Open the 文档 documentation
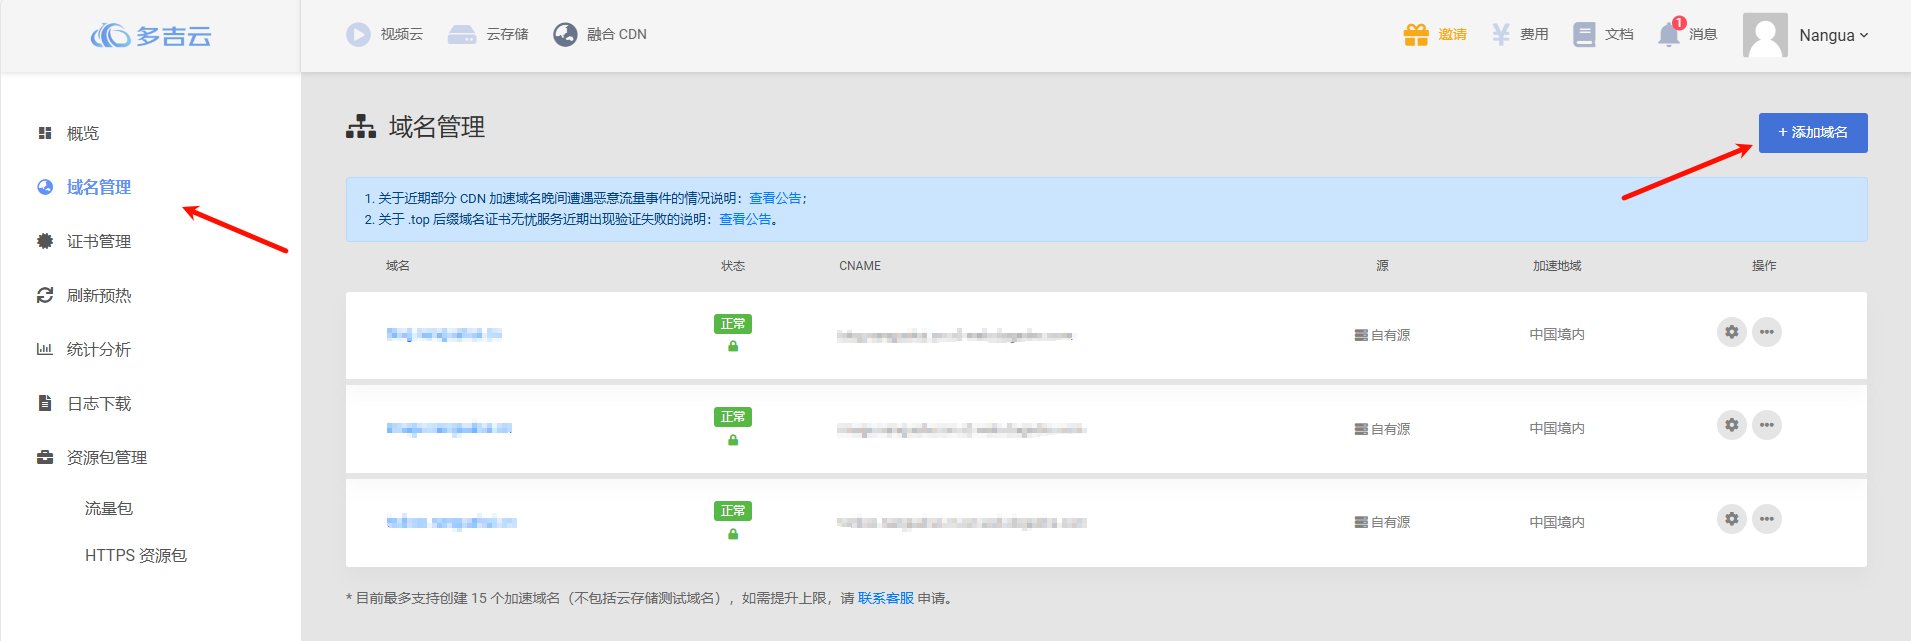Screen dimensions: 1911x641 coord(1603,34)
